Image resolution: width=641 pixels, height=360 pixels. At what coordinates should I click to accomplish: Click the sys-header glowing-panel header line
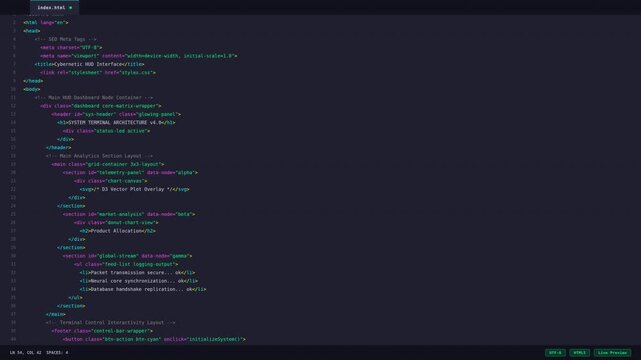pos(116,114)
